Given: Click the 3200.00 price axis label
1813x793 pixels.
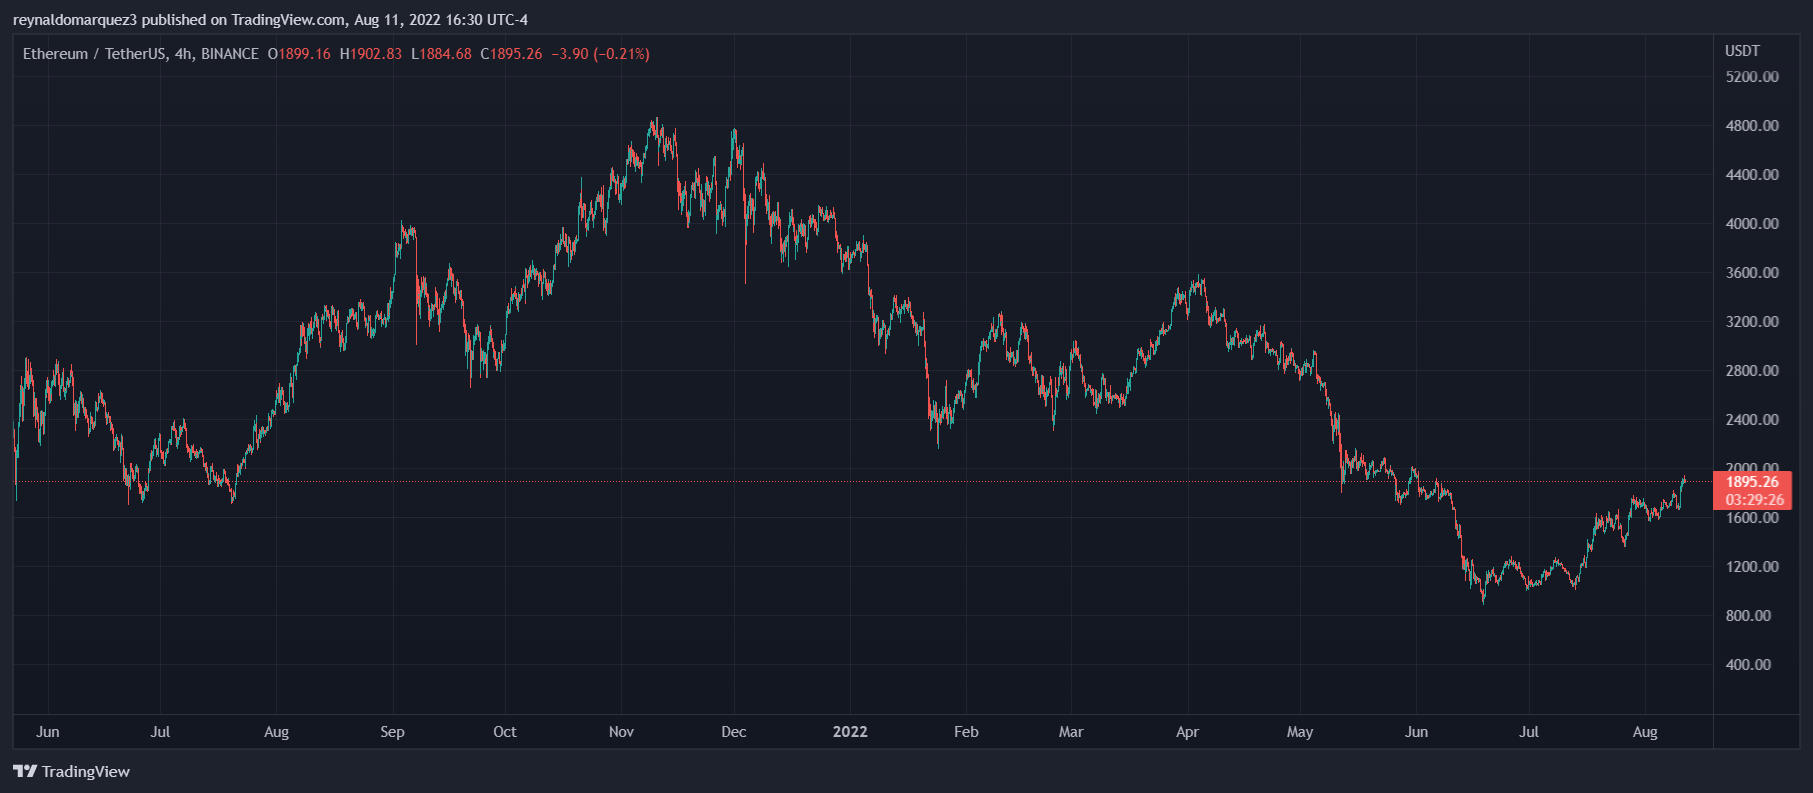Looking at the screenshot, I should (1752, 322).
